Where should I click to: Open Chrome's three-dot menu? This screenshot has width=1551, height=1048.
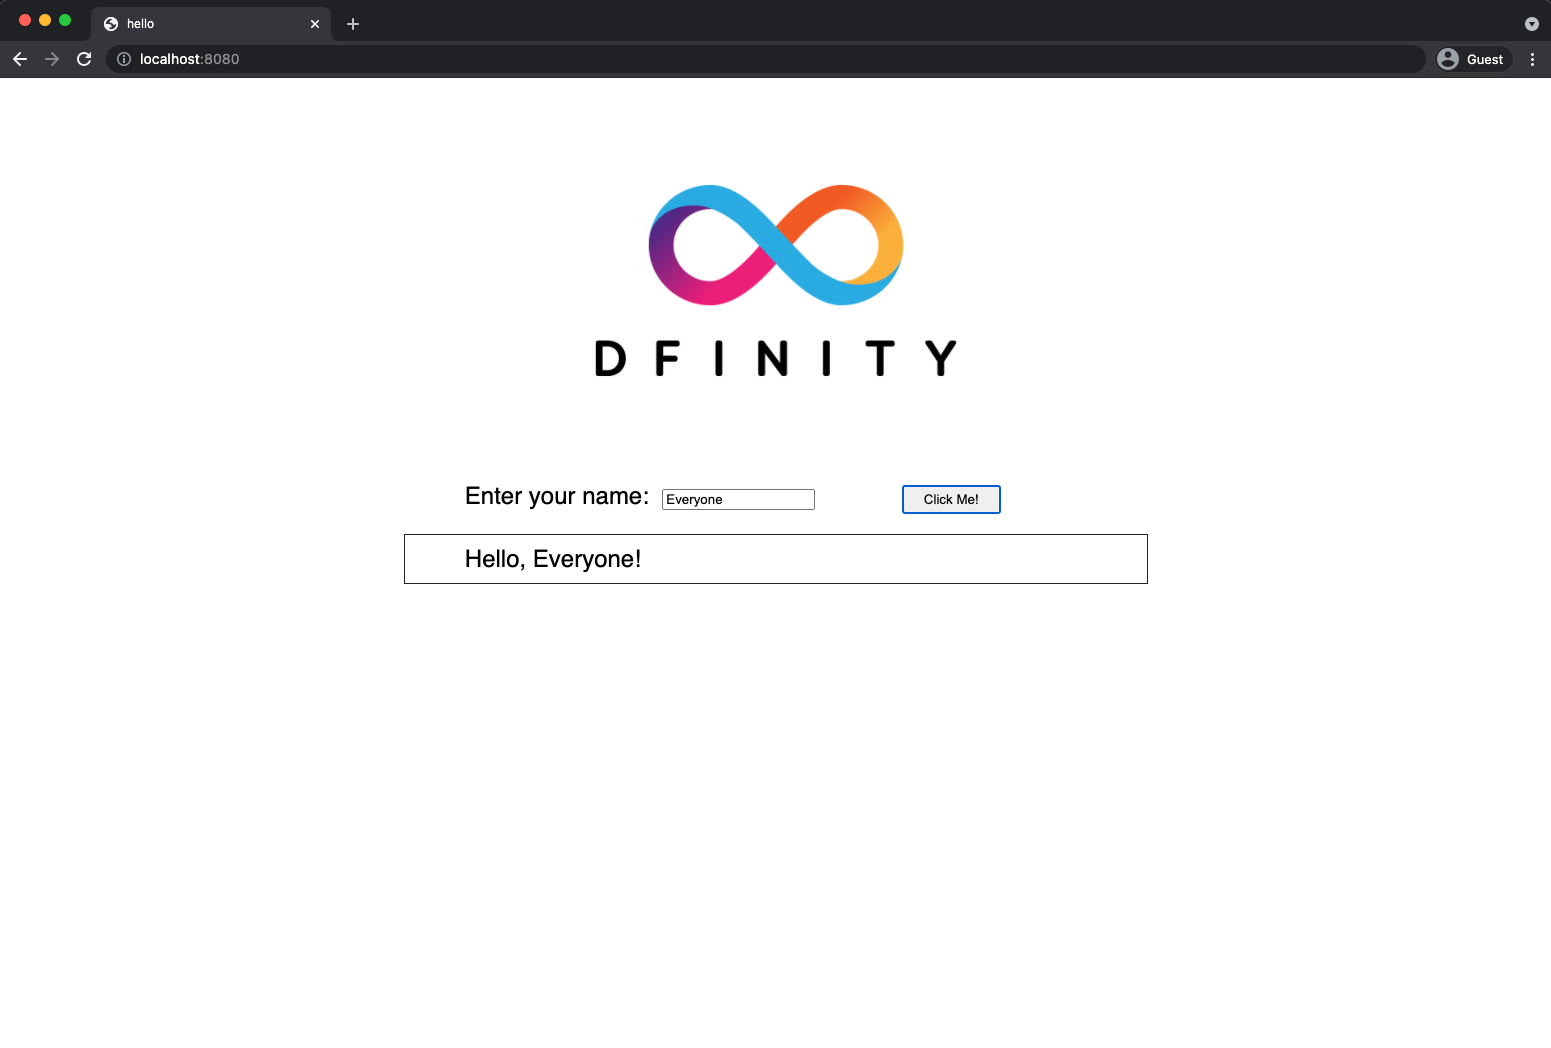click(x=1532, y=59)
